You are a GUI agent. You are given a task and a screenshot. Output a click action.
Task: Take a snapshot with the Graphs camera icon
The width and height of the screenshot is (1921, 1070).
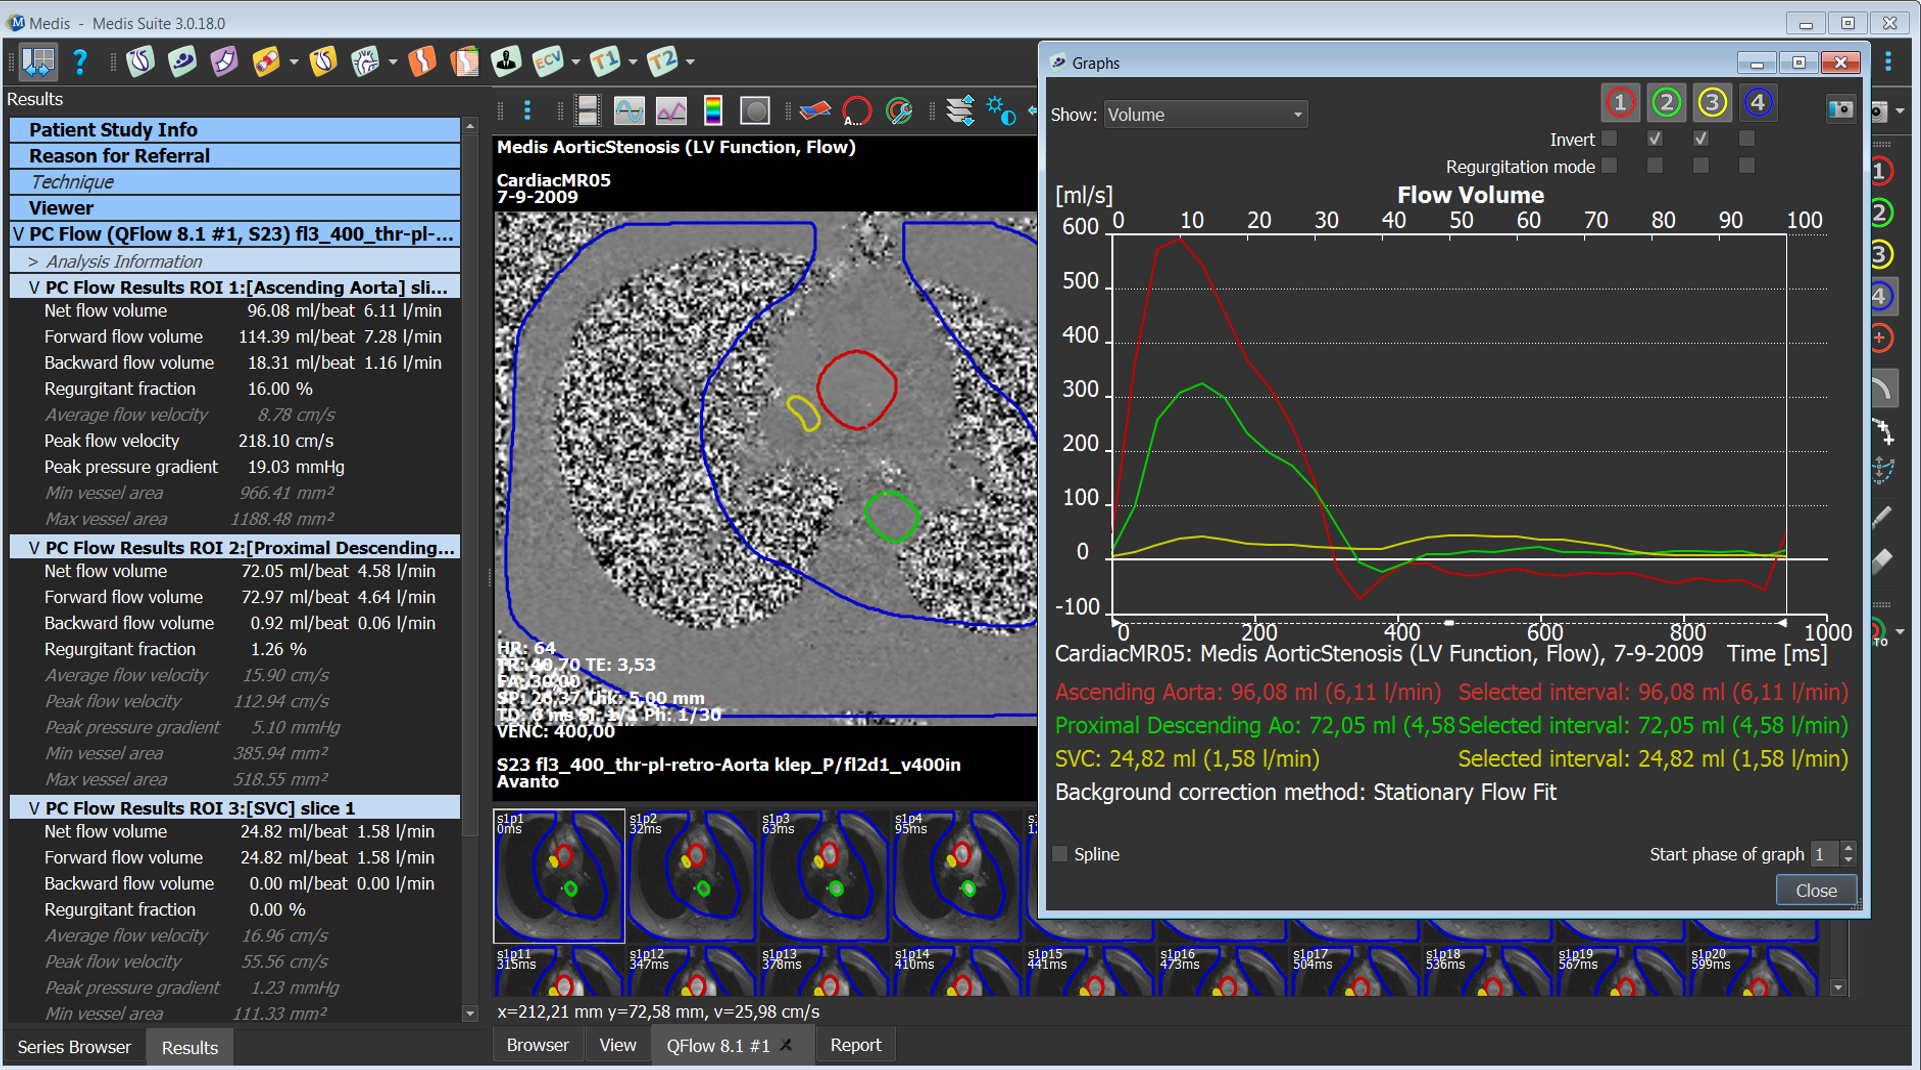(1842, 110)
